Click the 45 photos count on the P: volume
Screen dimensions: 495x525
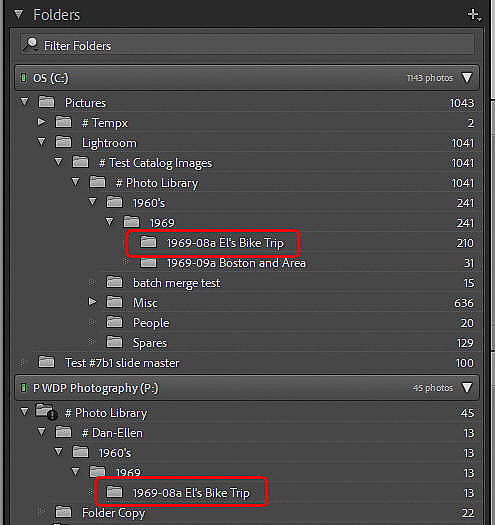tap(433, 388)
